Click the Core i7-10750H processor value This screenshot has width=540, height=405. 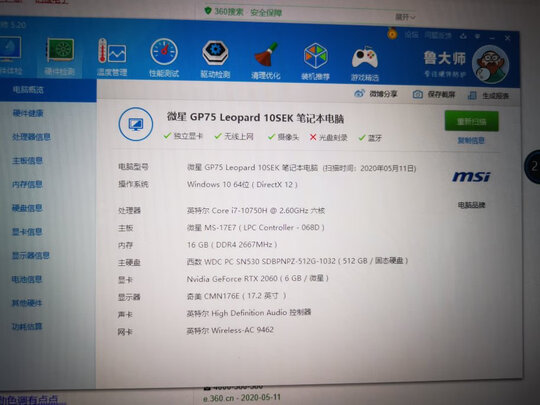click(256, 210)
